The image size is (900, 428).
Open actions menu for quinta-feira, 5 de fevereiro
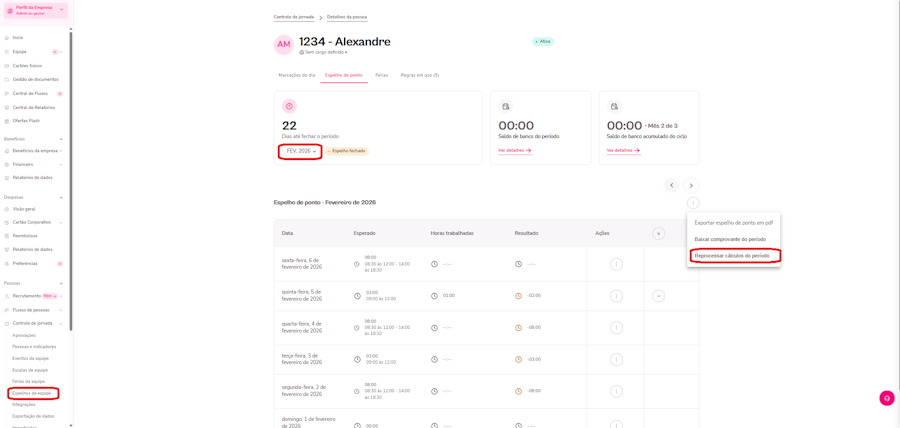(x=616, y=296)
